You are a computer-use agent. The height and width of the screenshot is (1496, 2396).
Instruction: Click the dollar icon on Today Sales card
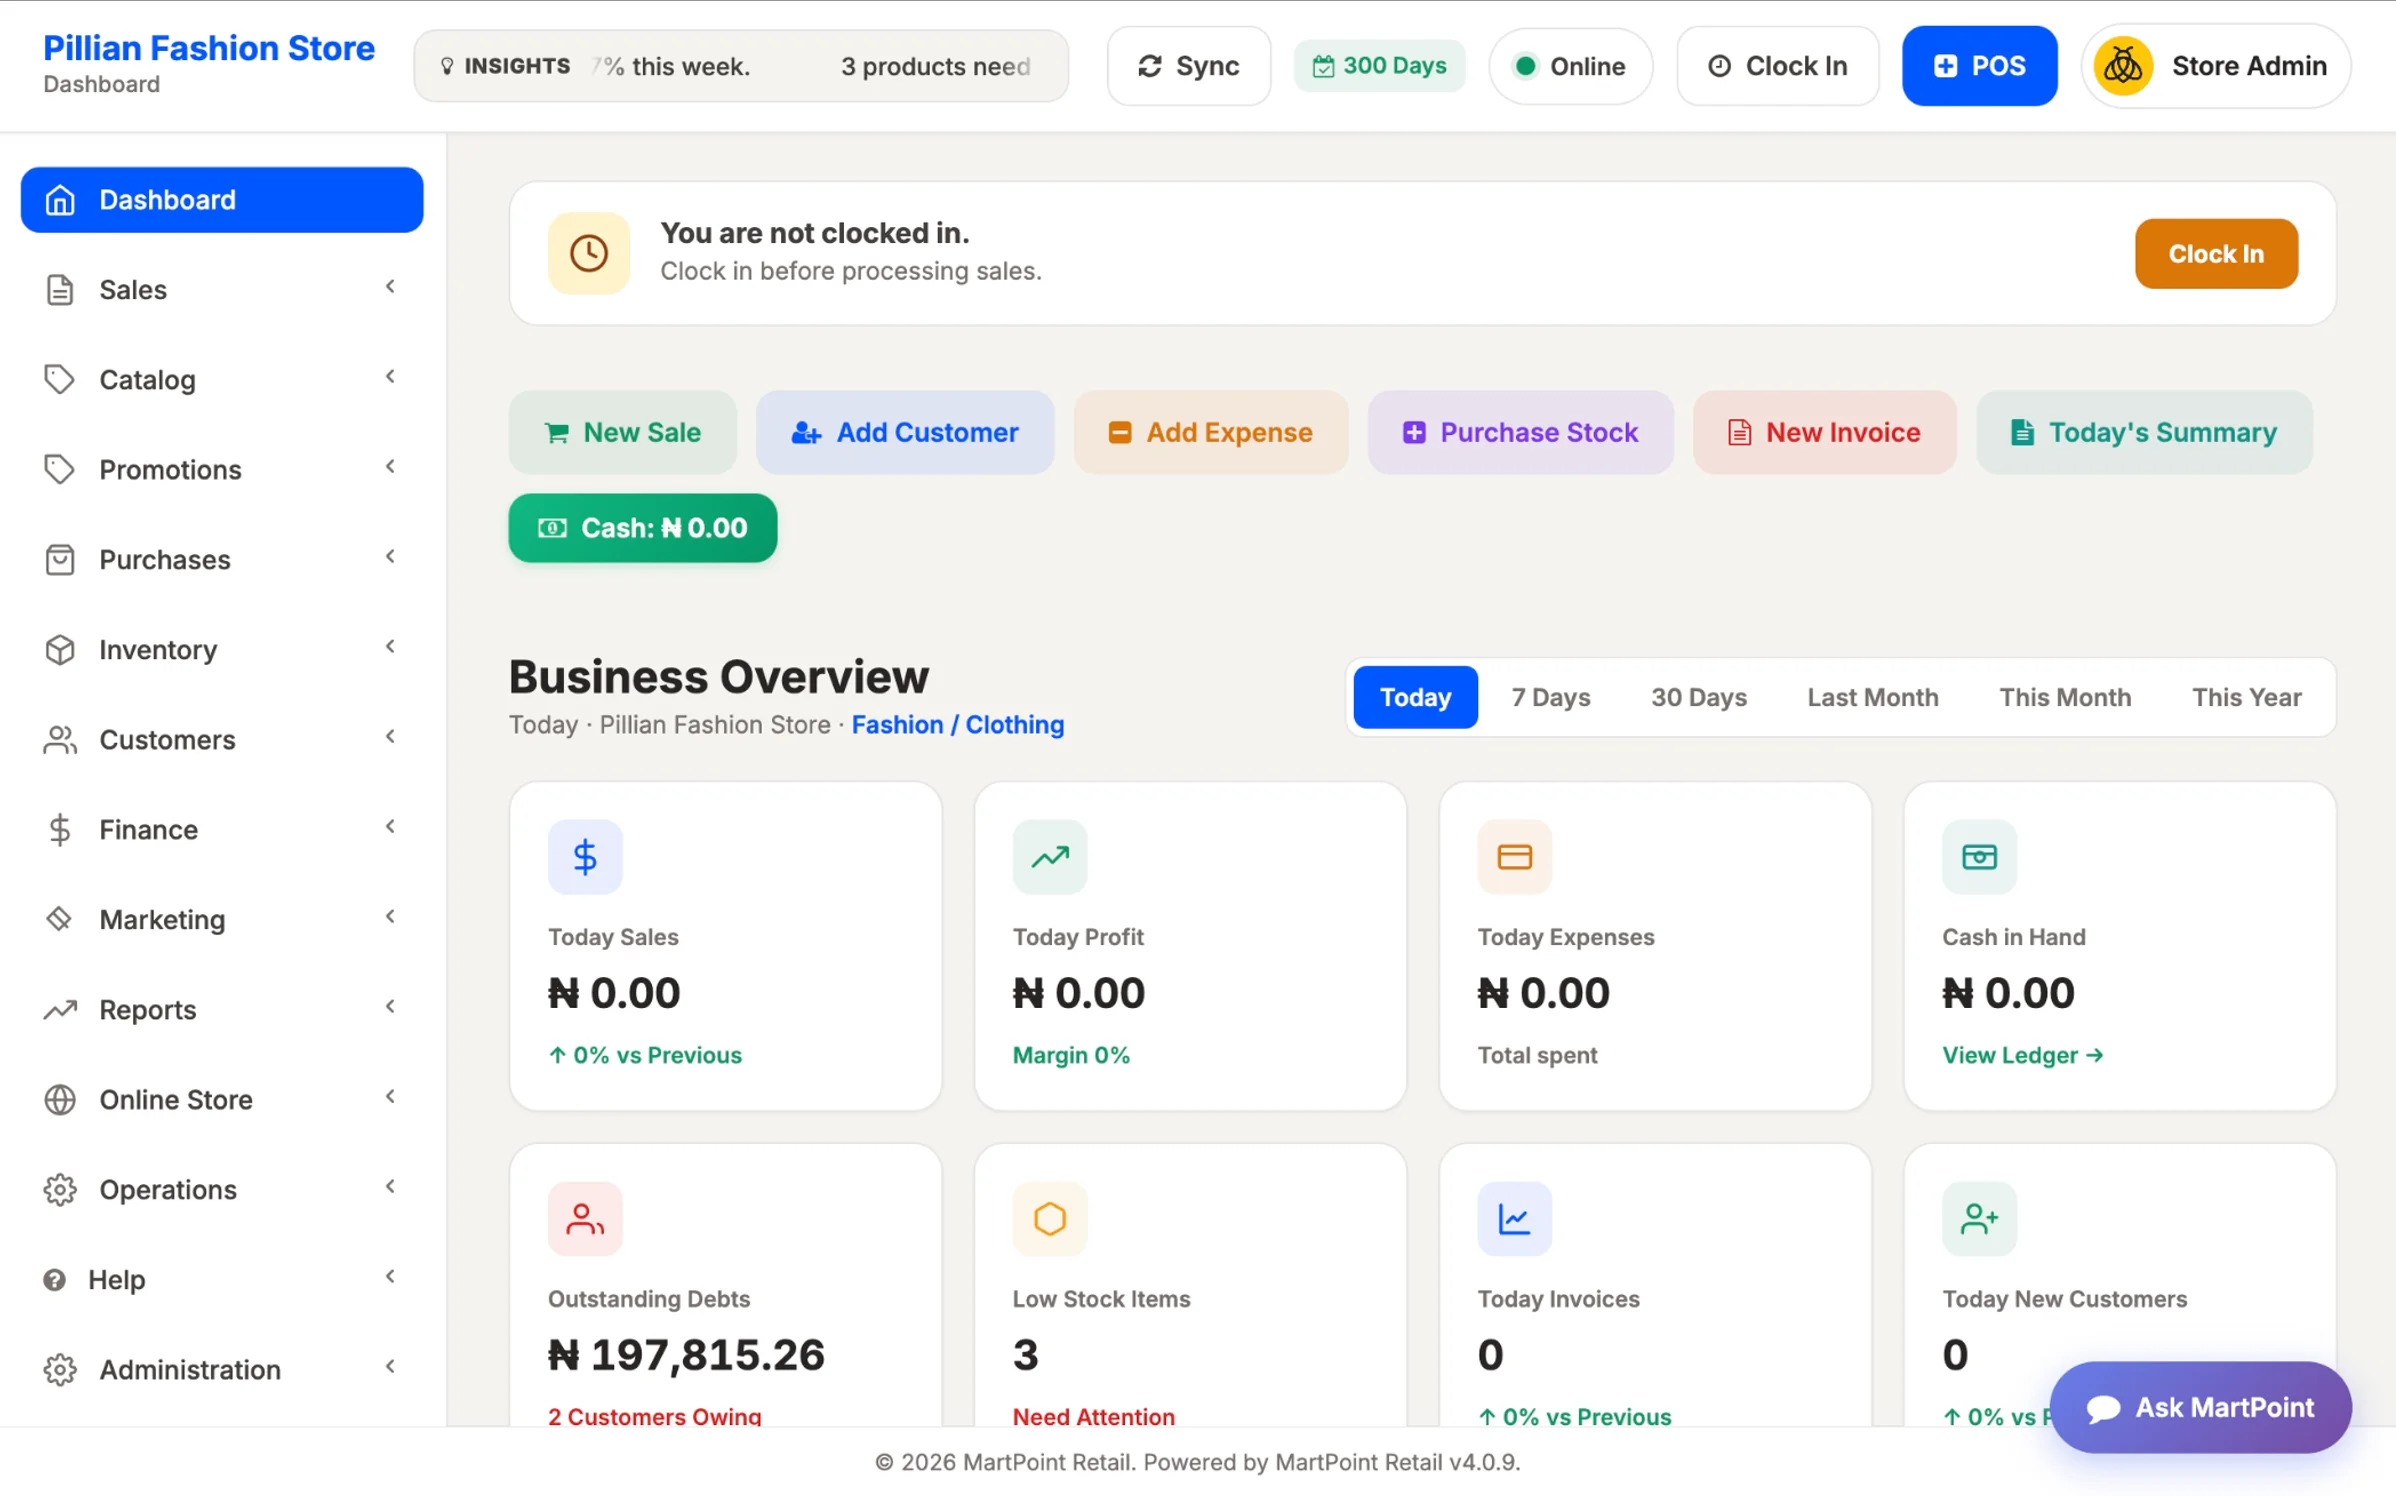pyautogui.click(x=585, y=857)
